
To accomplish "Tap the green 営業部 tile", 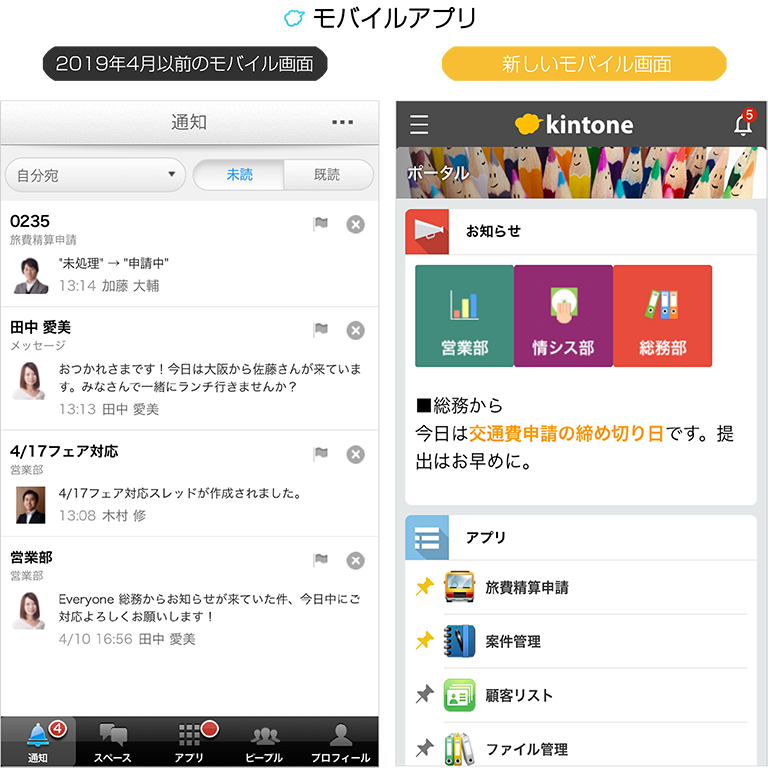I will point(464,316).
